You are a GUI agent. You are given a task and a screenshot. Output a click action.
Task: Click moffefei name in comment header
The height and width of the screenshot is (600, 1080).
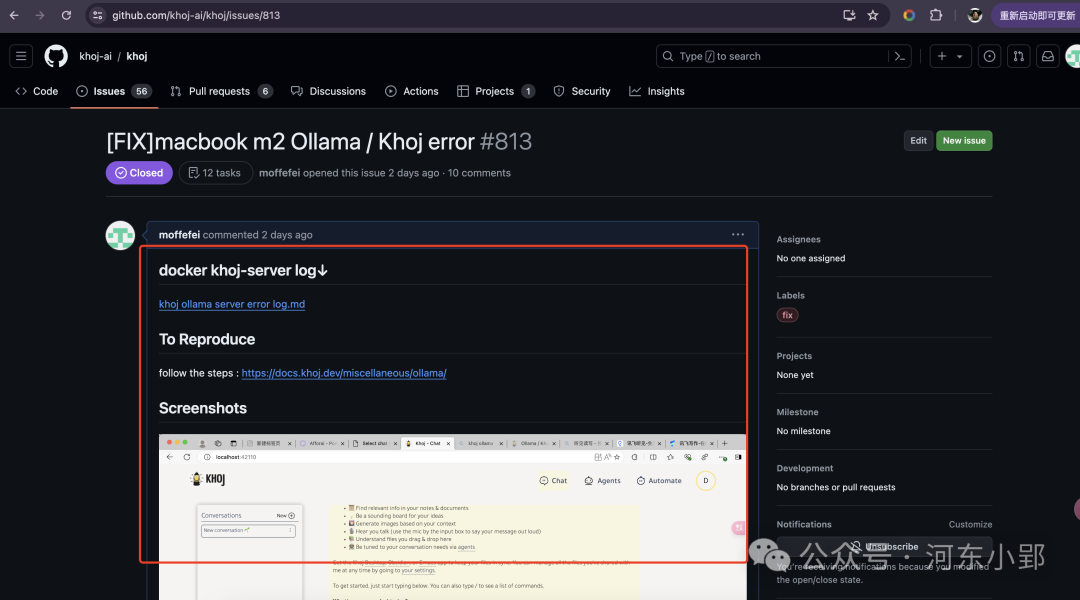pos(179,235)
